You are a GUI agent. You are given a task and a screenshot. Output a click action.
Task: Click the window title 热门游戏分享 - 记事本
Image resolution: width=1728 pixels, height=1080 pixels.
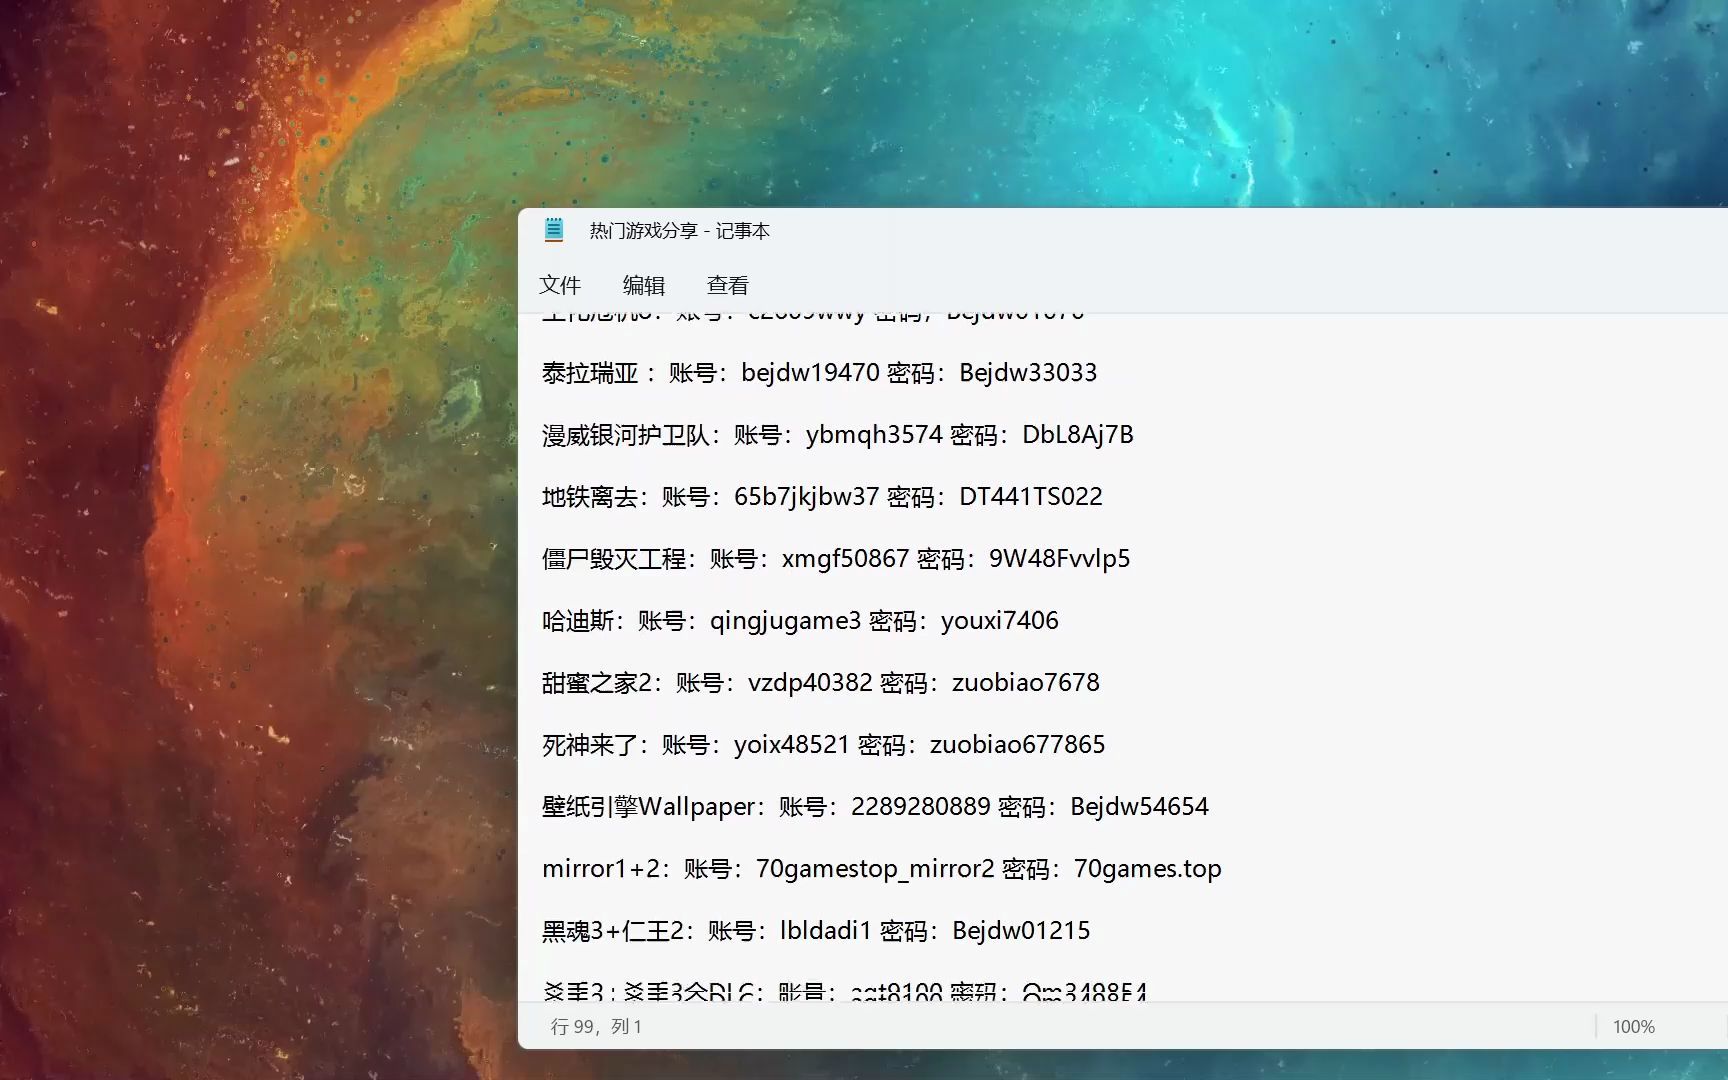click(680, 231)
